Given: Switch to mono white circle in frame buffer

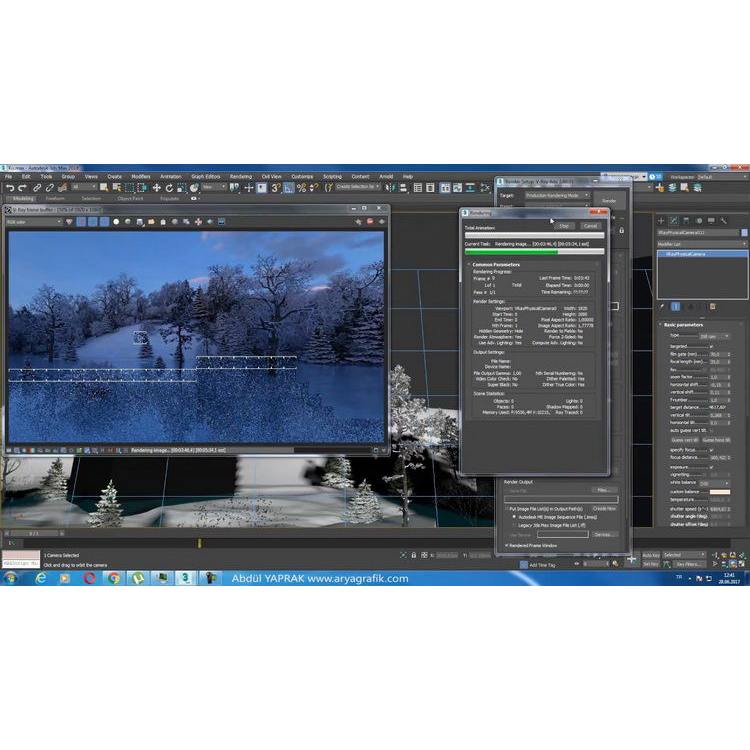Looking at the screenshot, I should (x=116, y=222).
